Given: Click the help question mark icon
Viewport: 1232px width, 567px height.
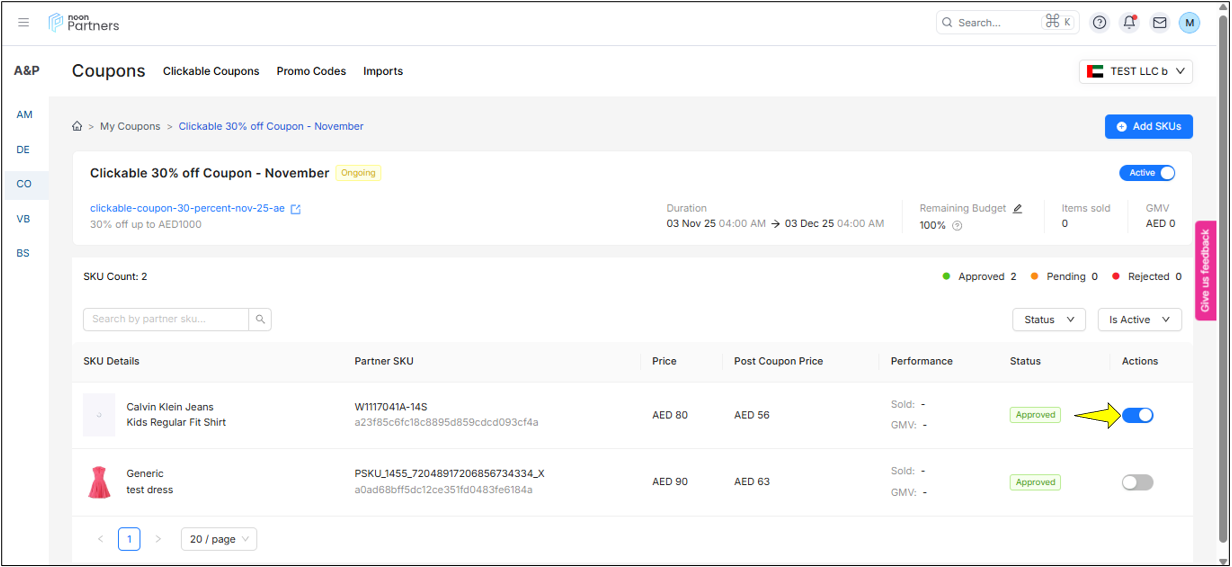Looking at the screenshot, I should coord(1099,22).
